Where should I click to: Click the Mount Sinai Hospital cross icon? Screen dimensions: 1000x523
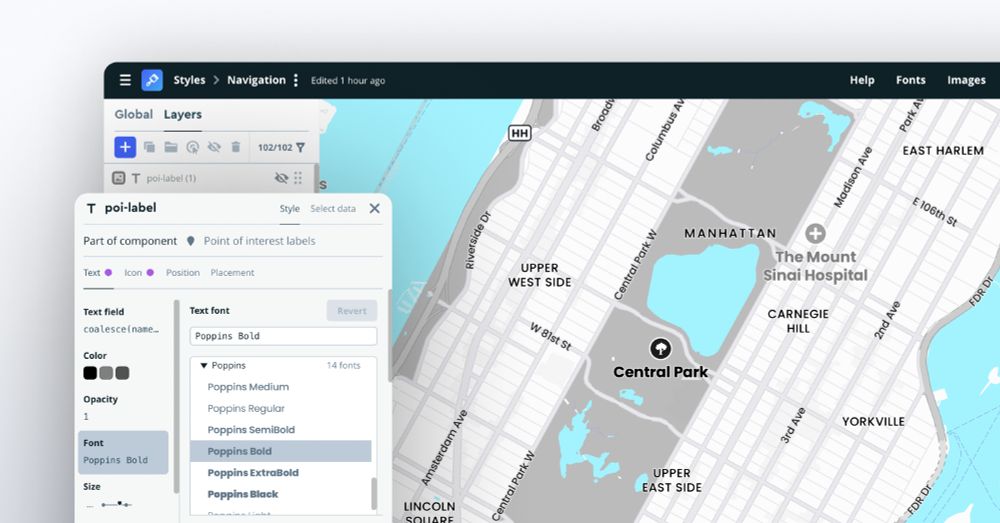(x=815, y=233)
